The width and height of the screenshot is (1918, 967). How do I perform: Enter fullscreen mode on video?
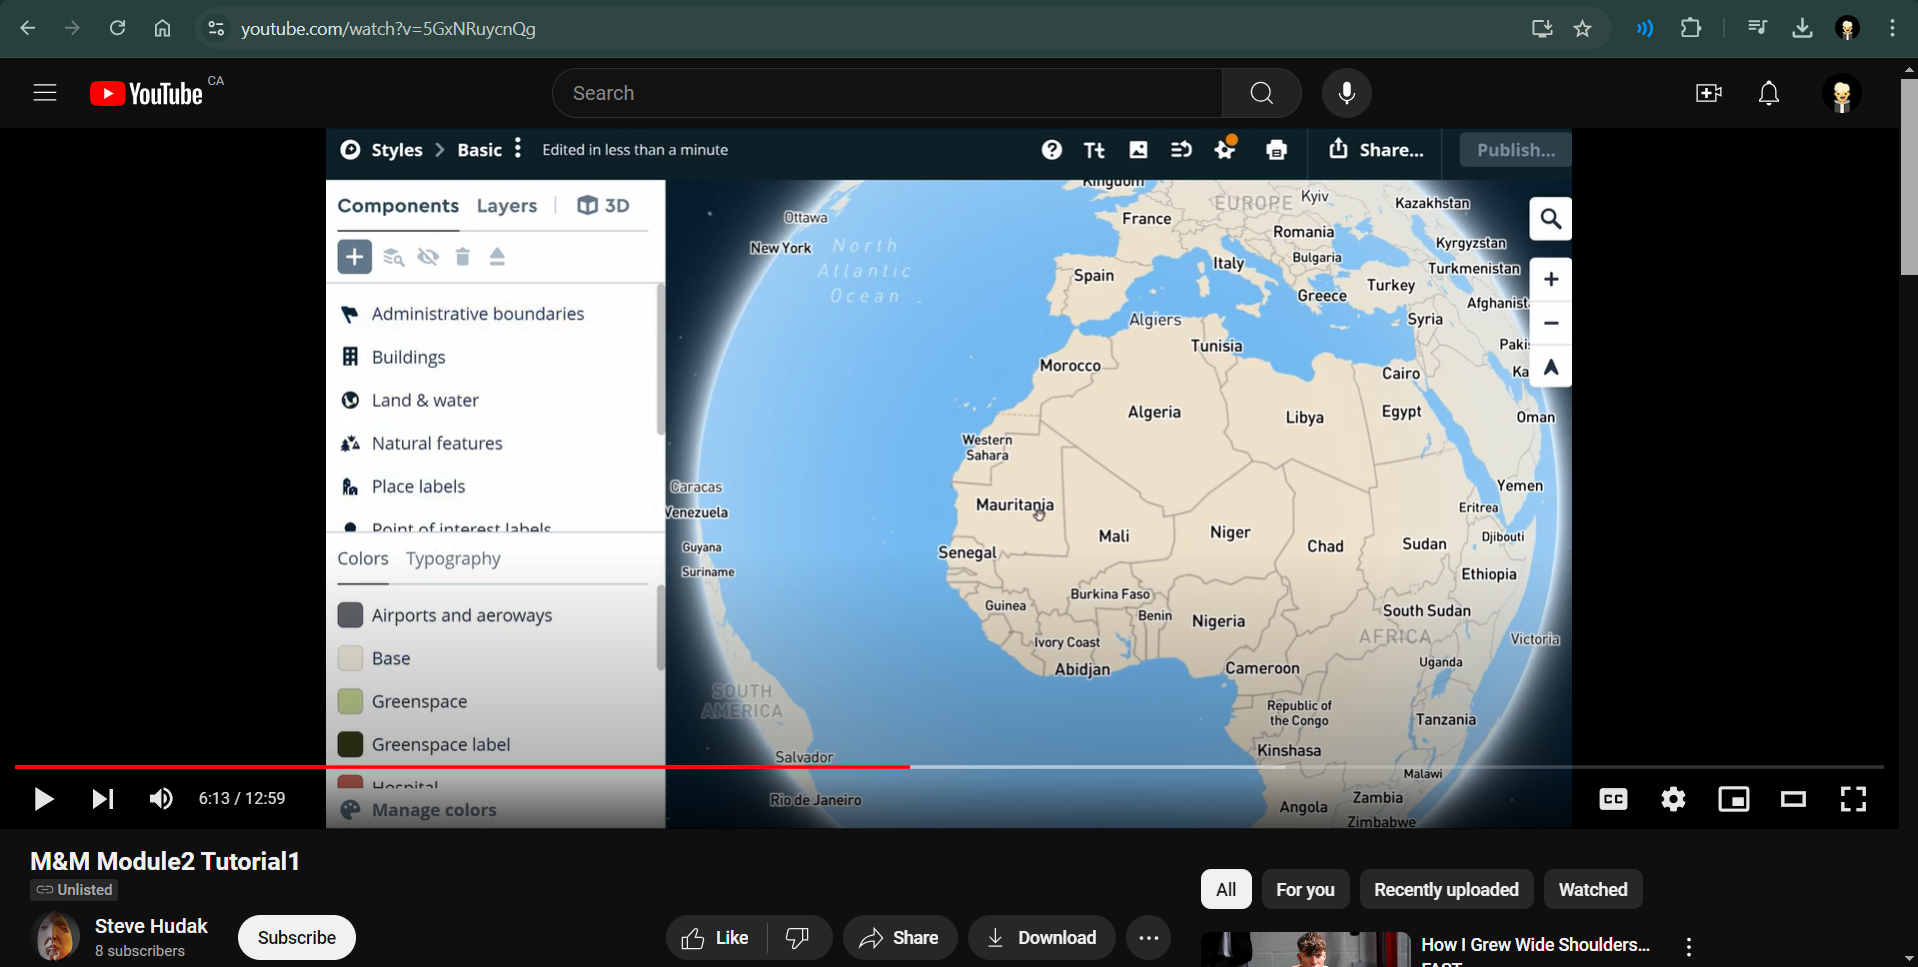click(1852, 799)
